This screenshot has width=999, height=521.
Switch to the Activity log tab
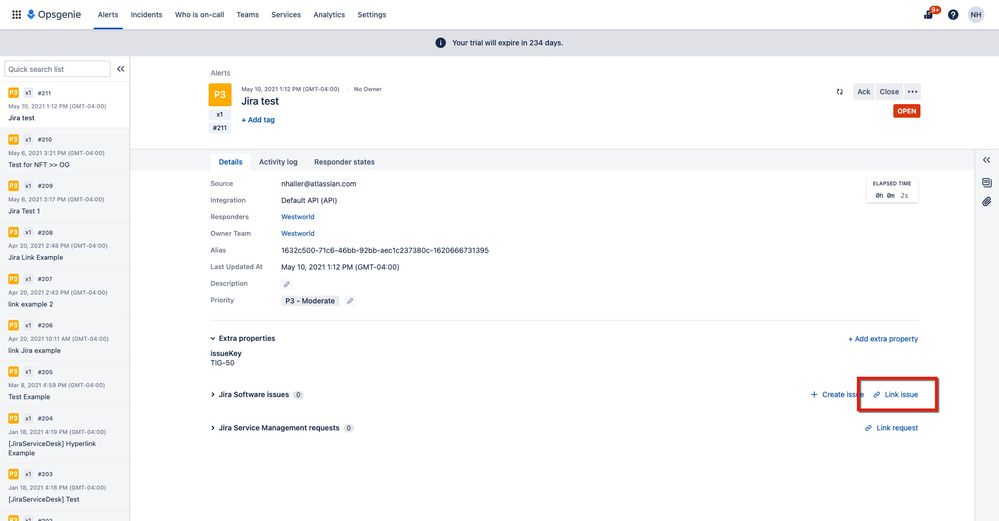point(278,162)
